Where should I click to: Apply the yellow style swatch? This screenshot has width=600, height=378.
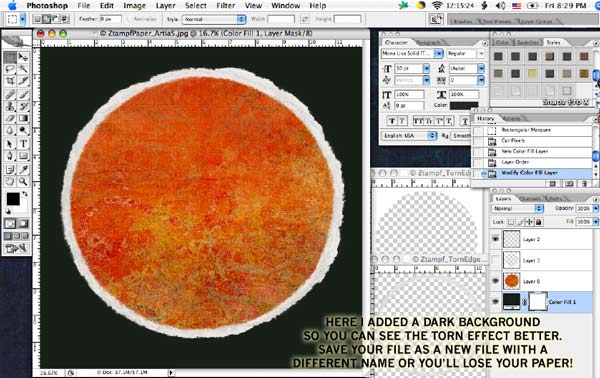point(532,73)
